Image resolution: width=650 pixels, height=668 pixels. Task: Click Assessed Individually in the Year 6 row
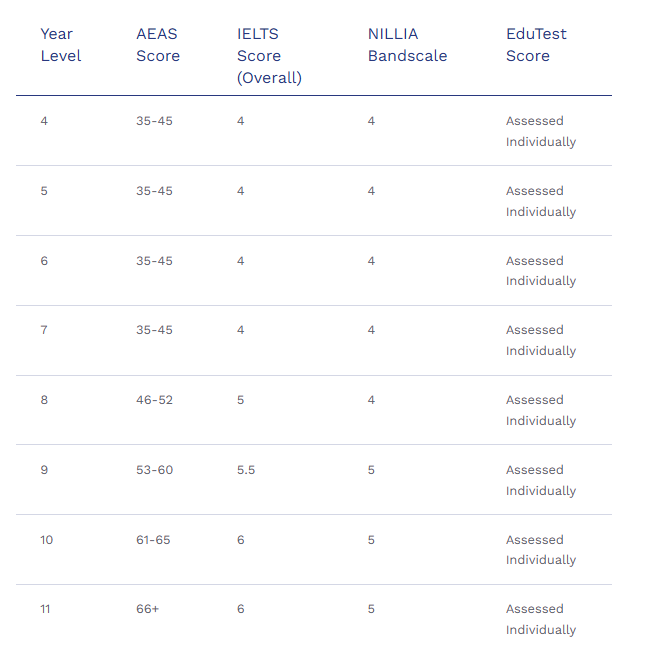(540, 271)
